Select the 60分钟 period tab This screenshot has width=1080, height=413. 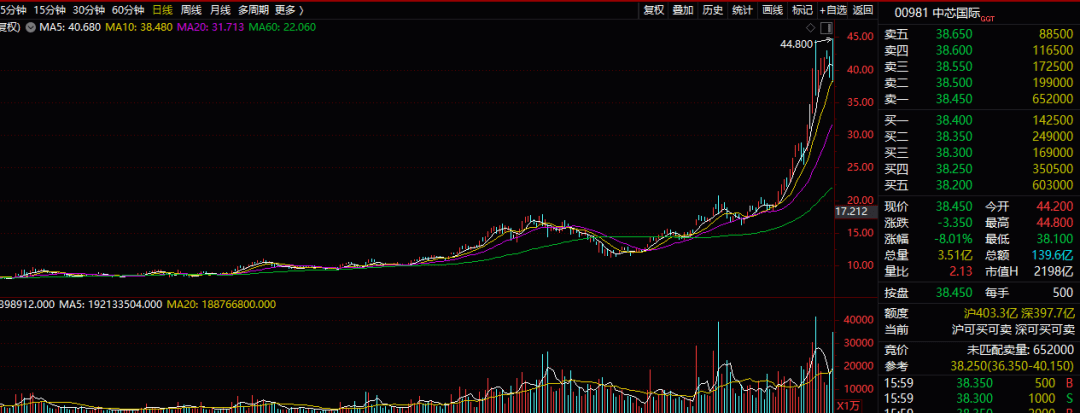pyautogui.click(x=128, y=10)
